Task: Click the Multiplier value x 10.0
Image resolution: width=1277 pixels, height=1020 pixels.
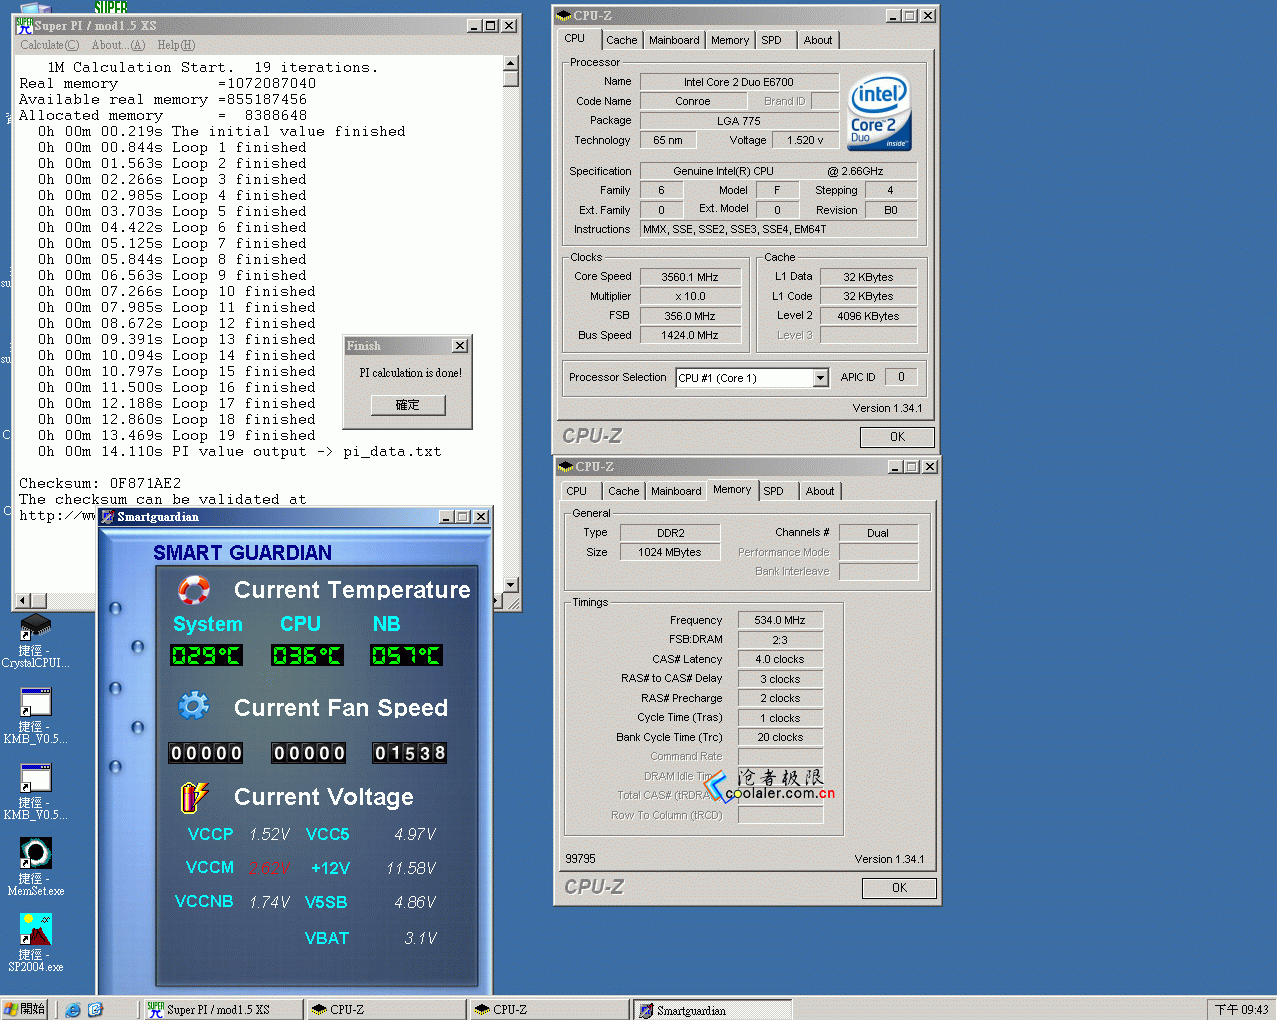Action: click(x=690, y=296)
